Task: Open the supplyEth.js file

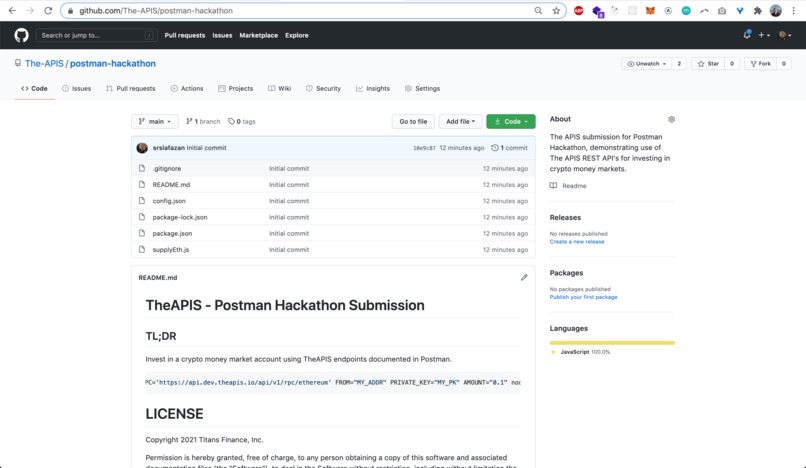Action: point(171,249)
